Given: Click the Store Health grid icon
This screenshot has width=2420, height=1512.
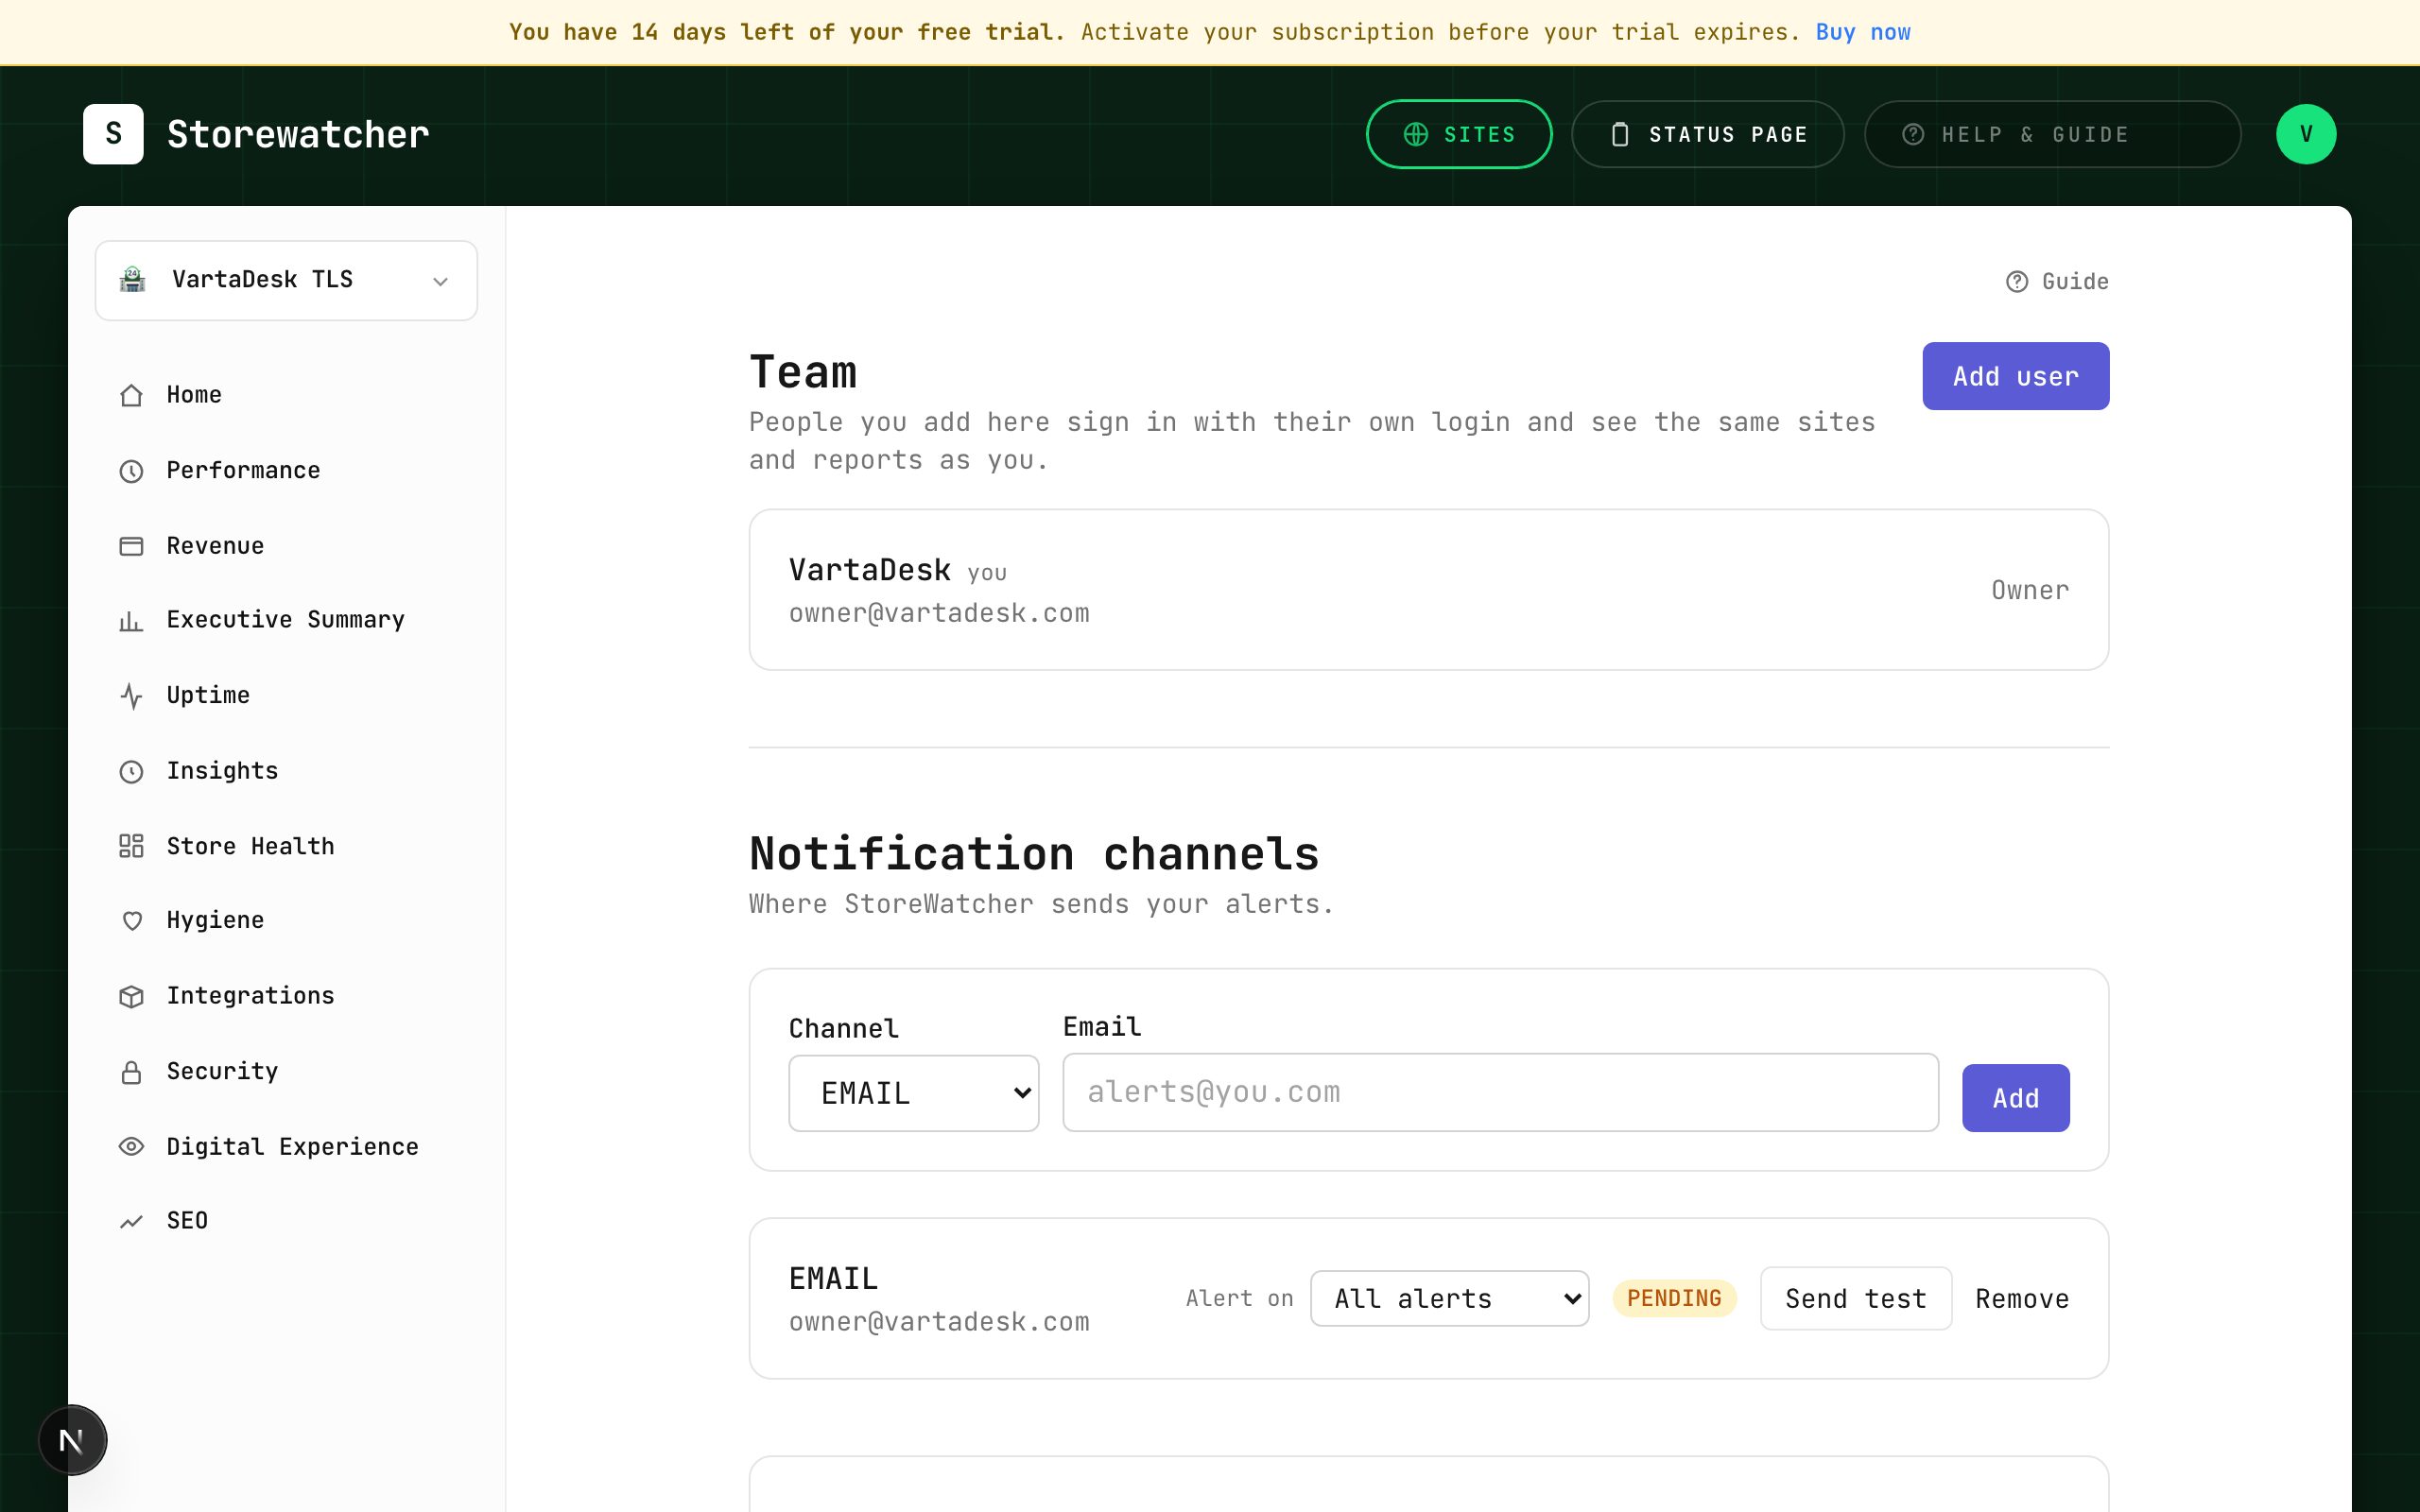Looking at the screenshot, I should click(131, 846).
